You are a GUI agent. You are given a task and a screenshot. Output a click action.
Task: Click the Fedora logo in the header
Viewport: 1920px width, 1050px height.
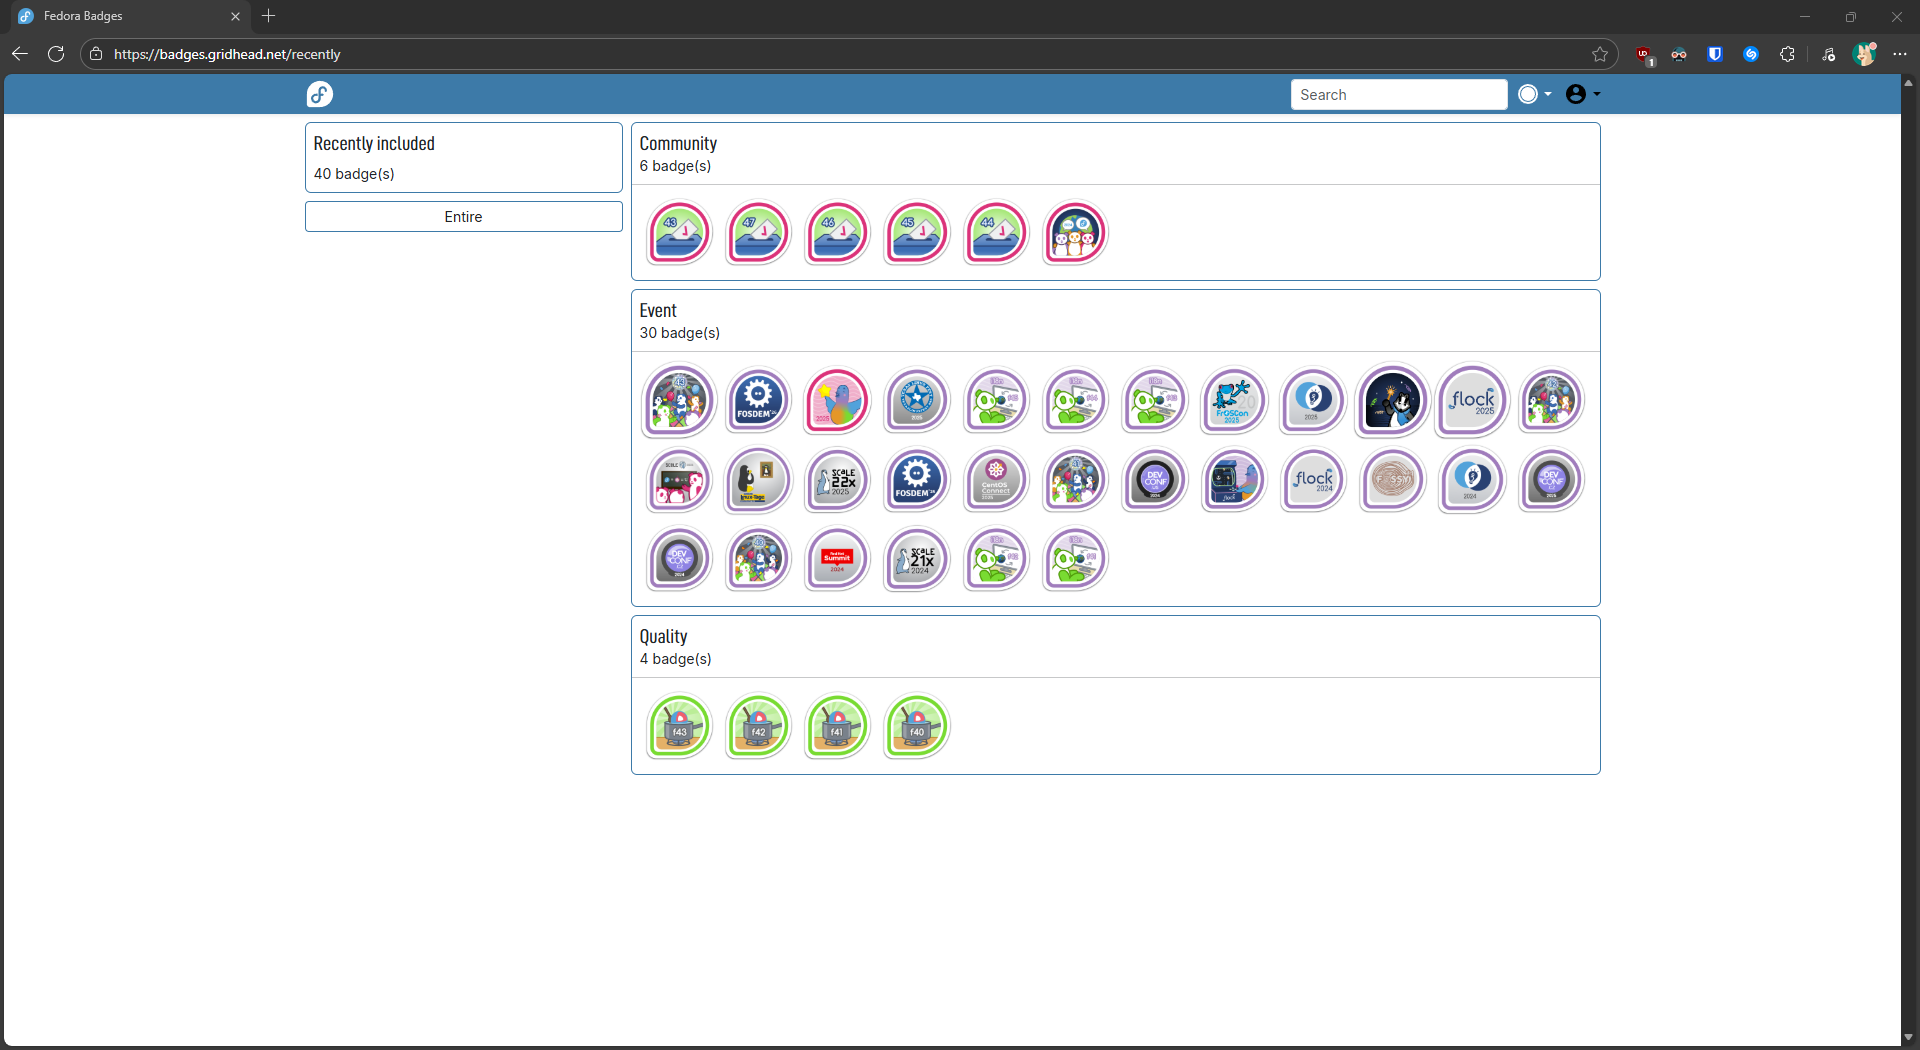320,94
